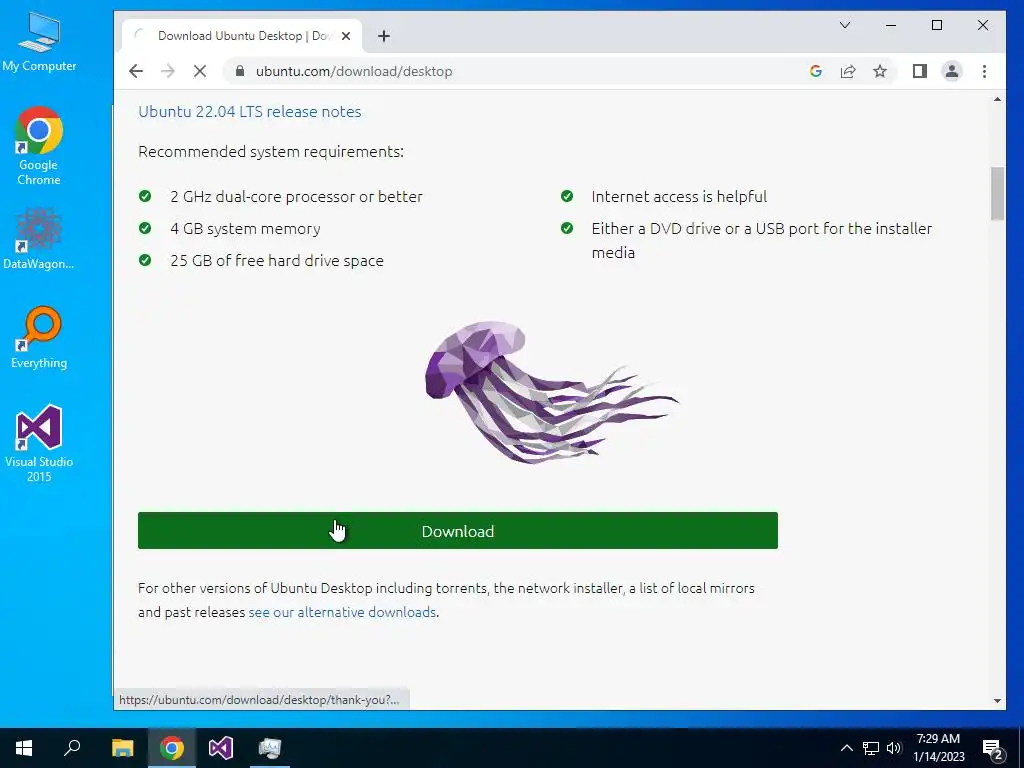The height and width of the screenshot is (768, 1024).
Task: Click the scrollbar down arrow
Action: (x=997, y=701)
